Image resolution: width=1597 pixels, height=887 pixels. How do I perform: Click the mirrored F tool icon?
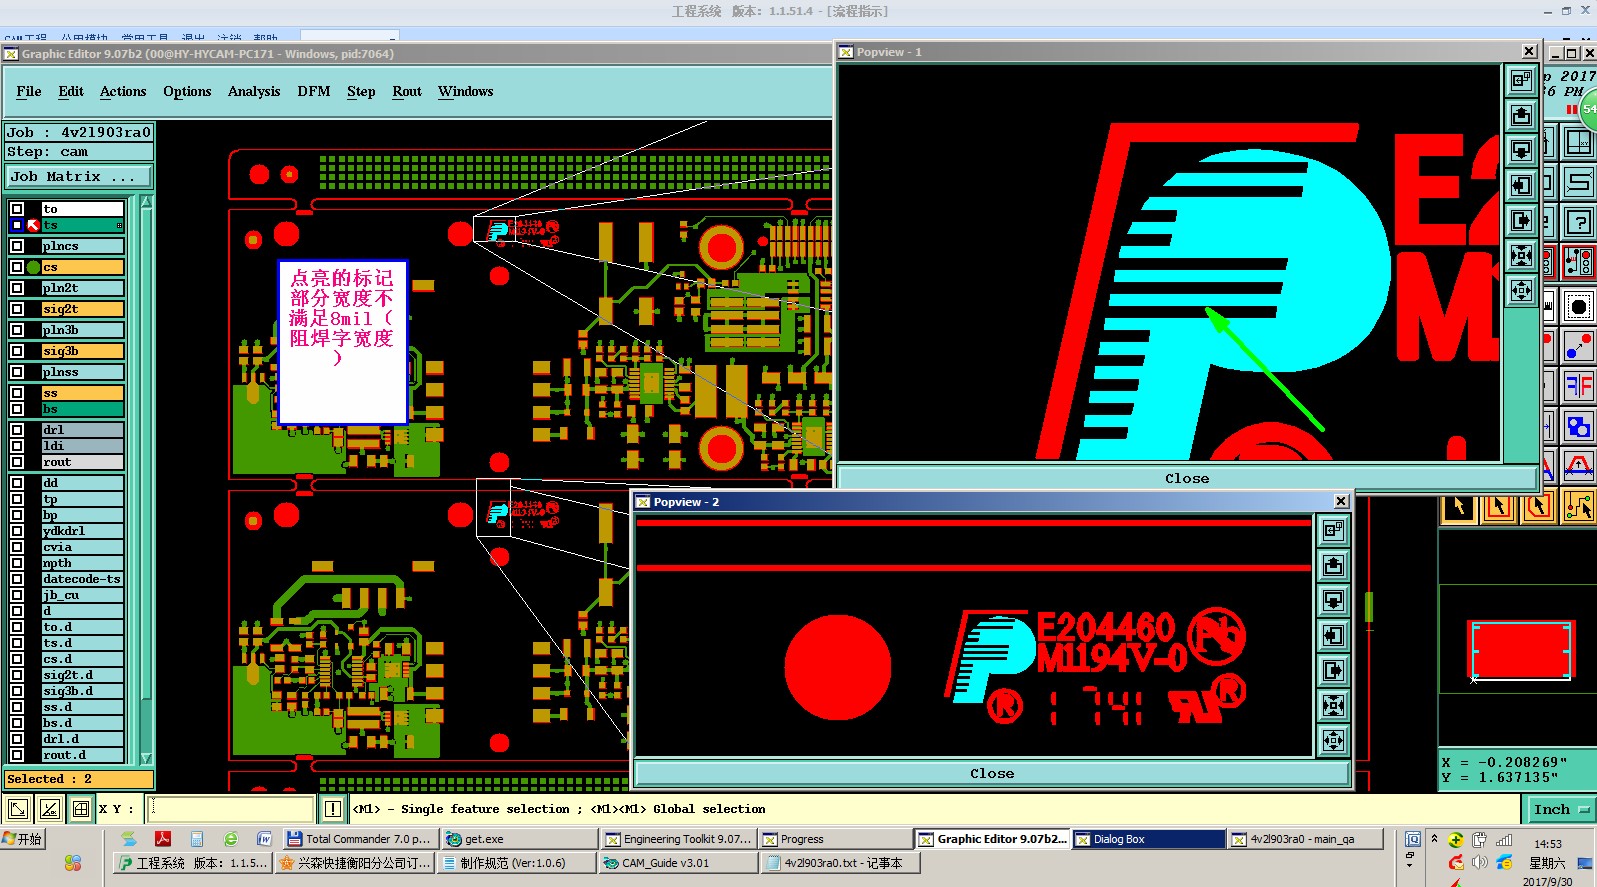click(x=1579, y=386)
